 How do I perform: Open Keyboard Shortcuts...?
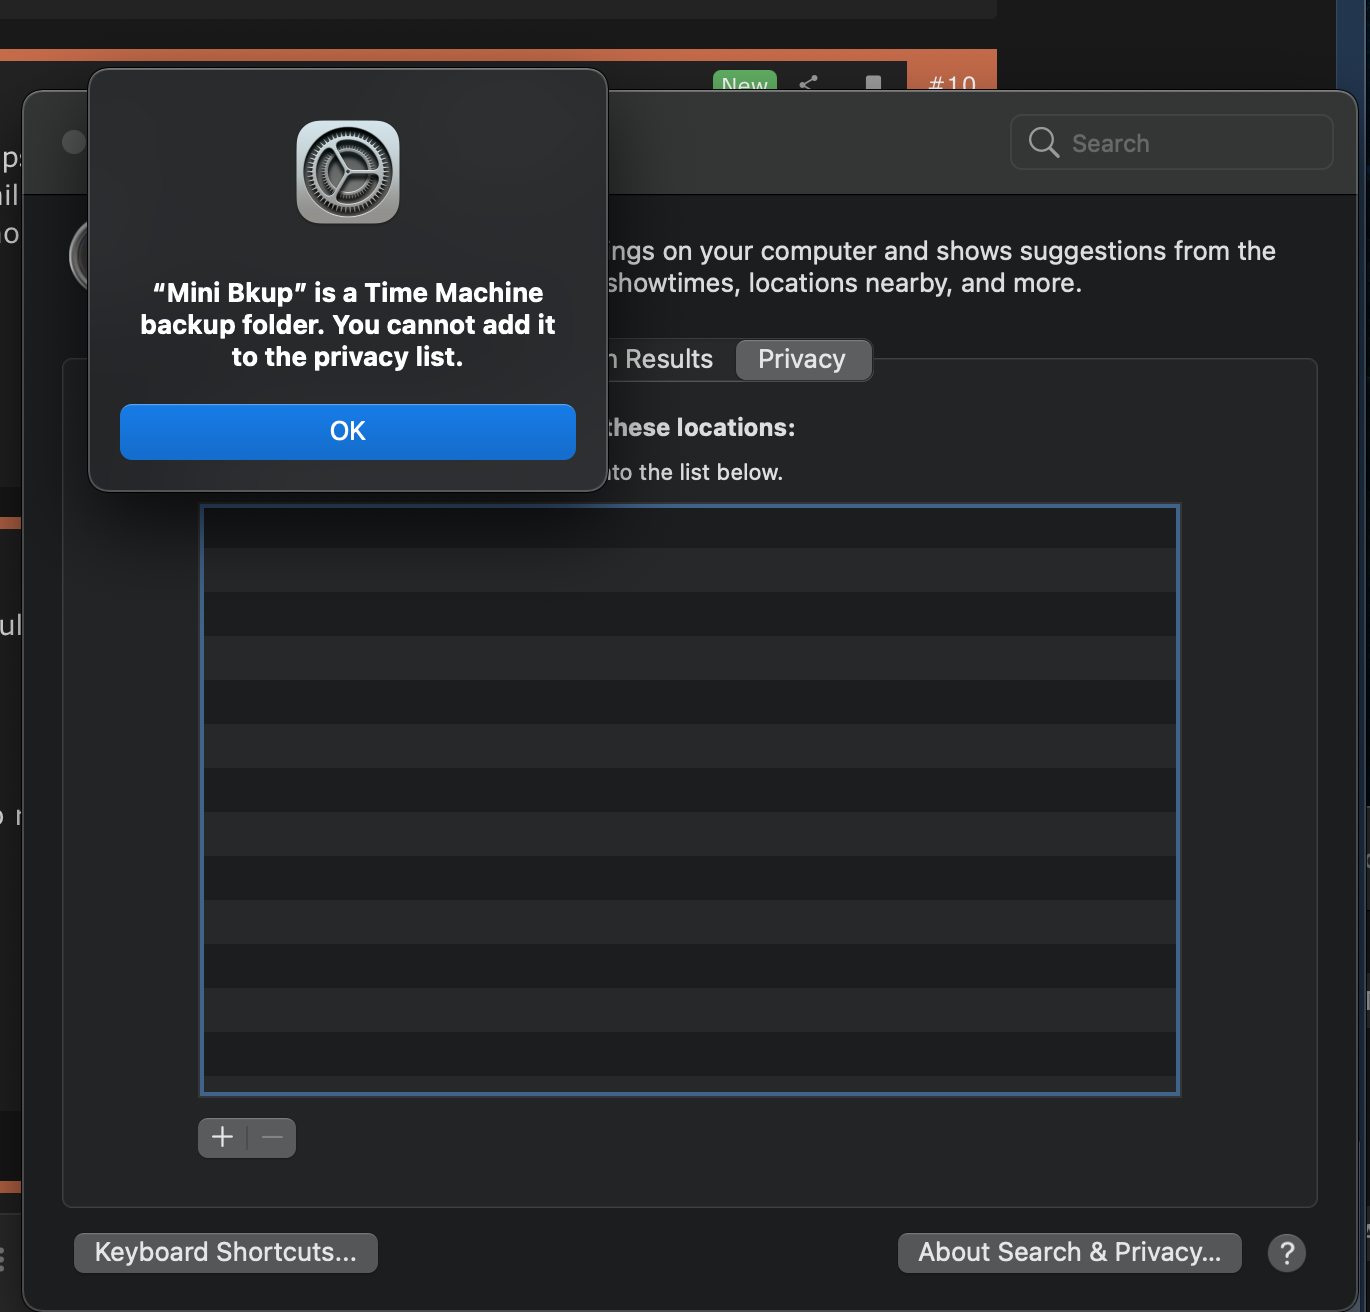[x=226, y=1252]
